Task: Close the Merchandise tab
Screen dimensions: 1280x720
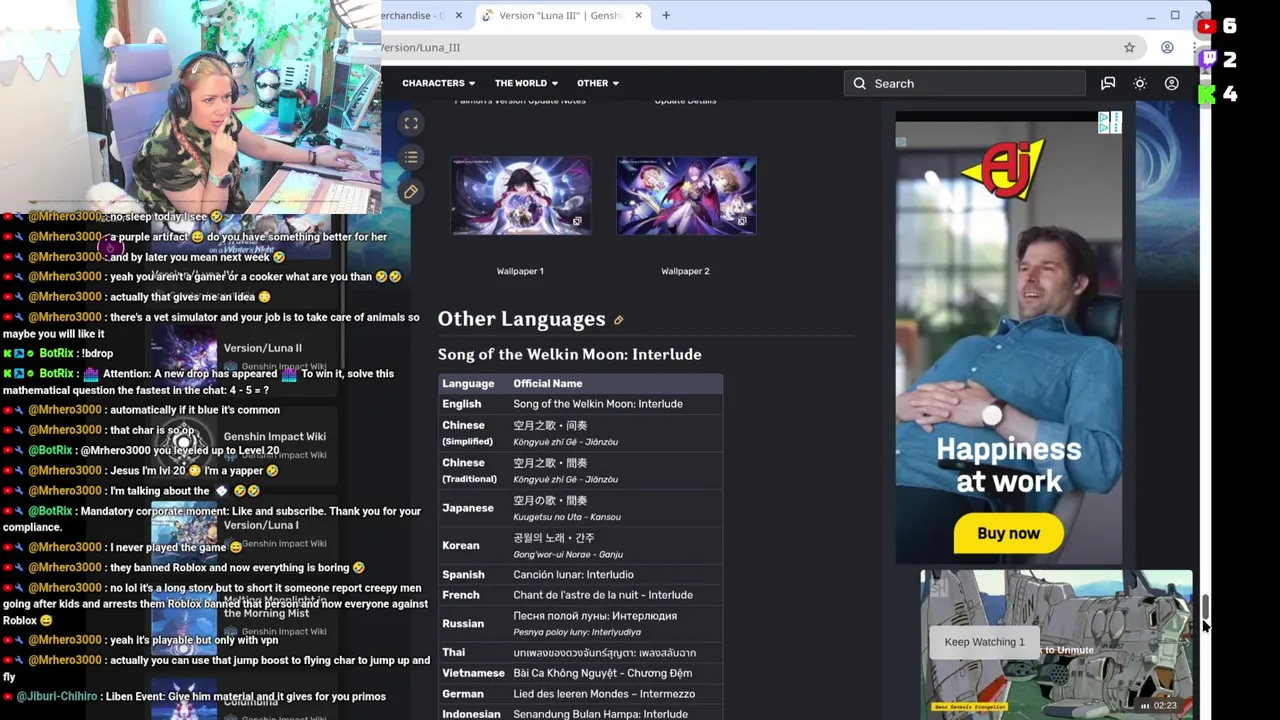Action: click(x=458, y=15)
